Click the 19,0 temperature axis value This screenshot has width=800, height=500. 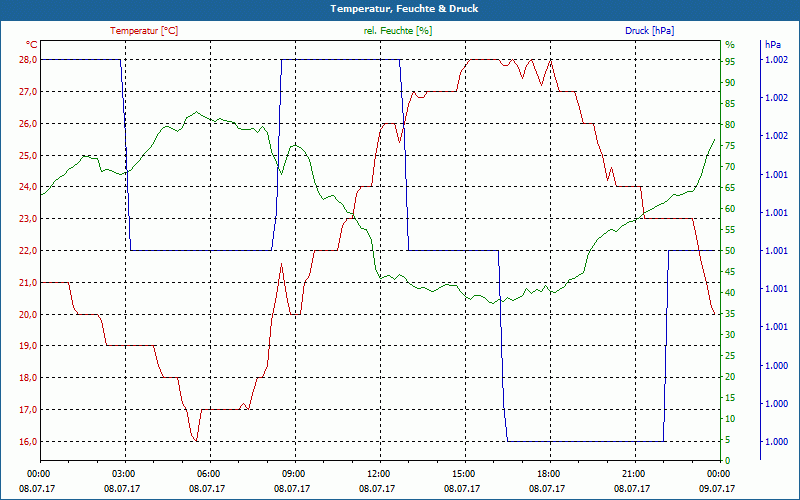click(28, 346)
